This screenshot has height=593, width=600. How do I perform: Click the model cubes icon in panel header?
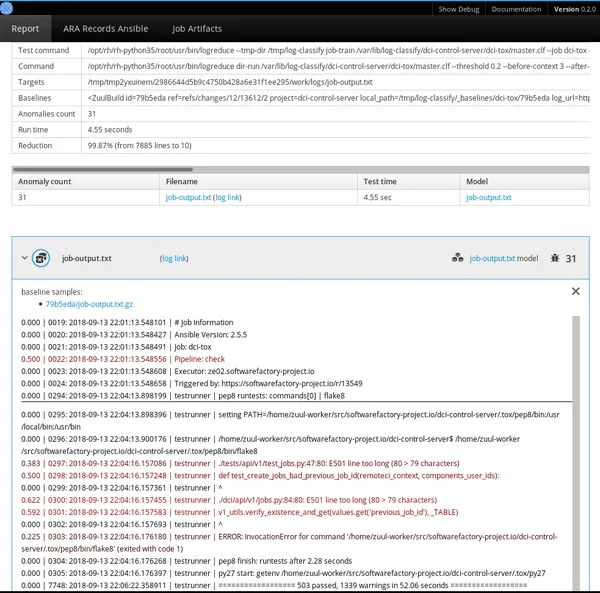(457, 258)
